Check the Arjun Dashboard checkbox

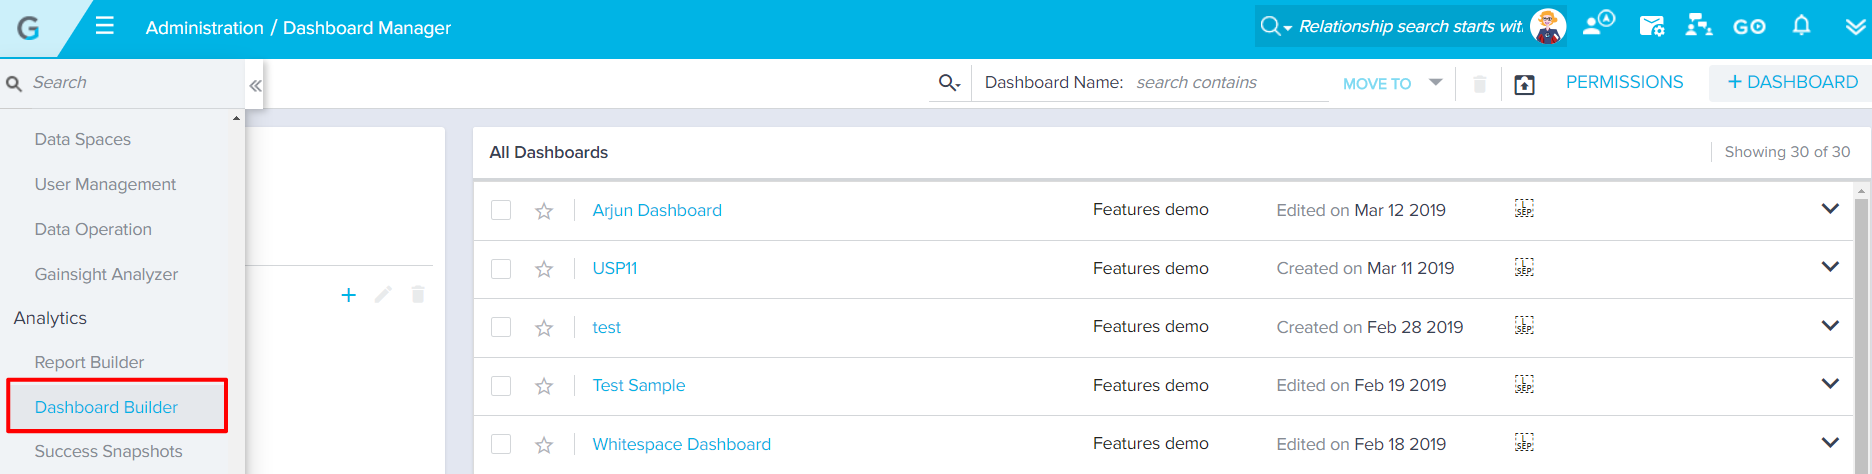click(501, 210)
